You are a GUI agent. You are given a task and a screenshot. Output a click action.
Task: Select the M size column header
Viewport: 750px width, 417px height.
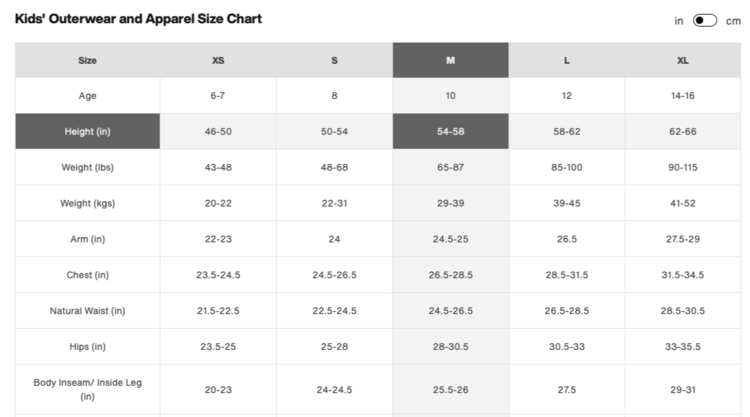[x=450, y=60]
